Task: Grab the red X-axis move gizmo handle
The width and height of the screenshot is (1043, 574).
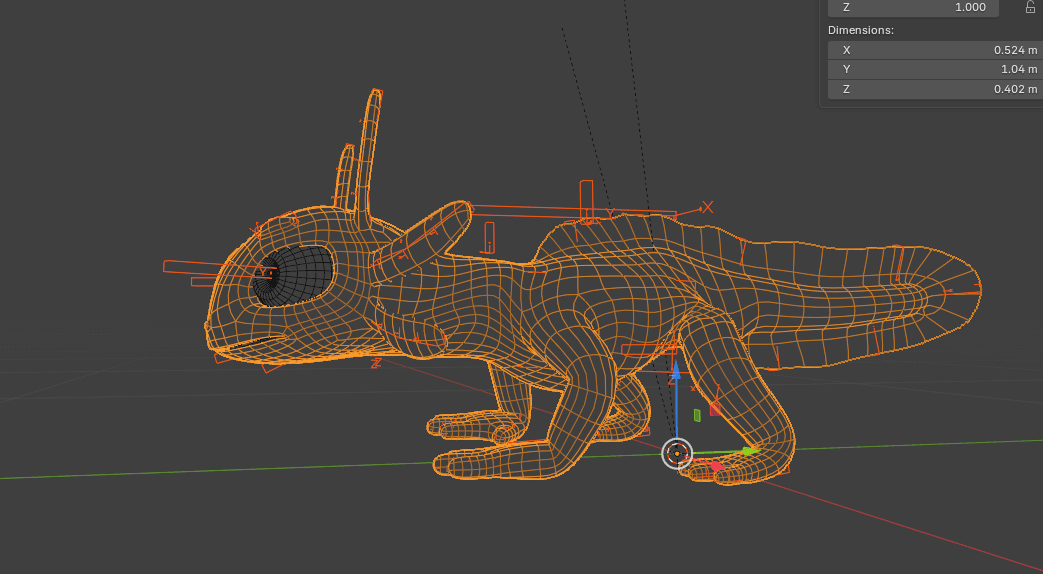Action: [x=716, y=467]
